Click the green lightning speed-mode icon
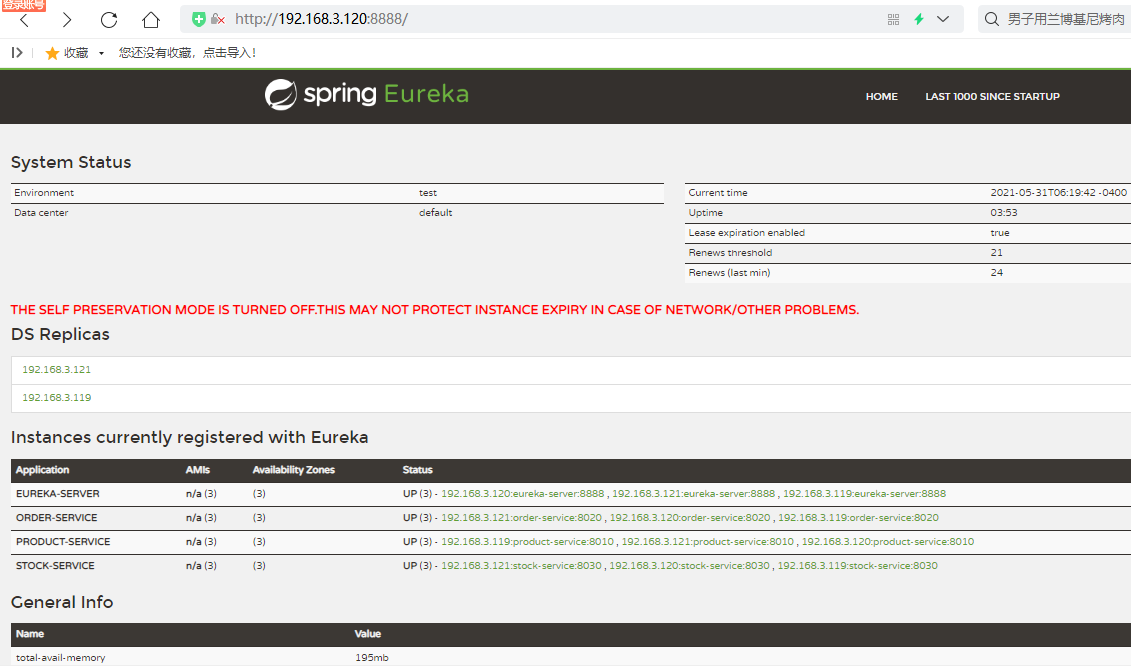This screenshot has width=1131, height=669. (919, 19)
